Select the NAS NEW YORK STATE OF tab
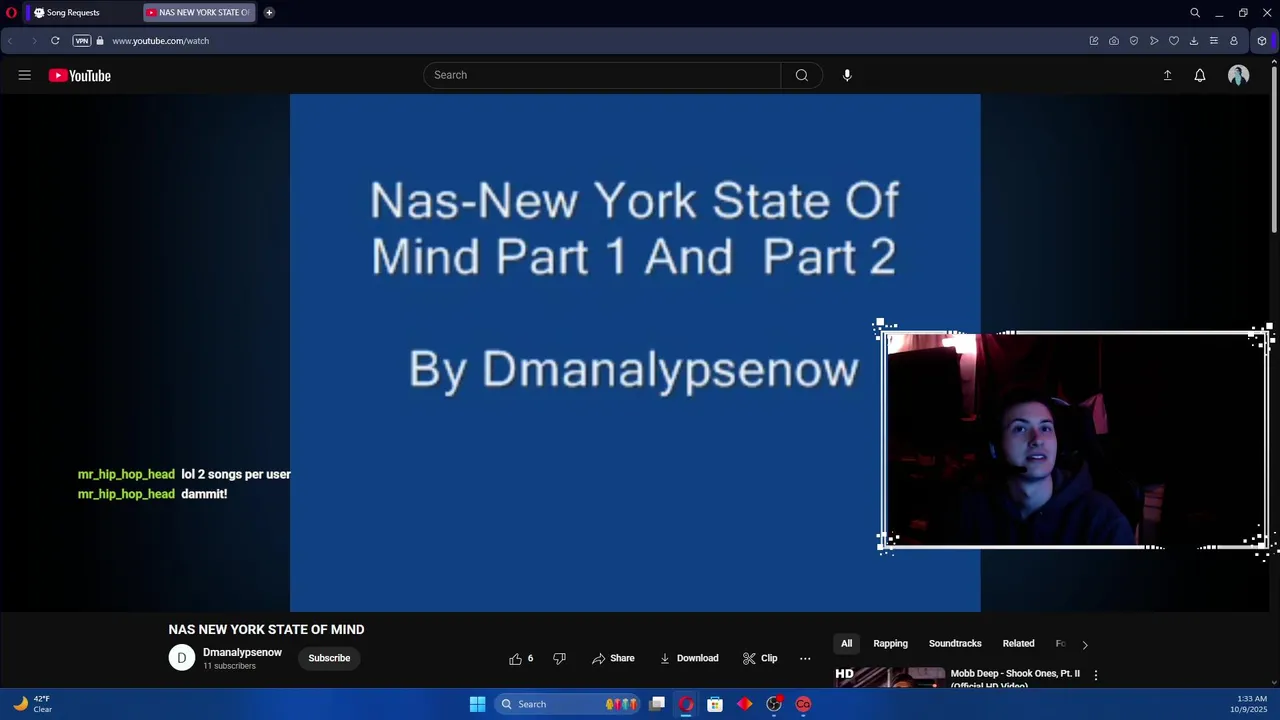1280x720 pixels. click(198, 13)
